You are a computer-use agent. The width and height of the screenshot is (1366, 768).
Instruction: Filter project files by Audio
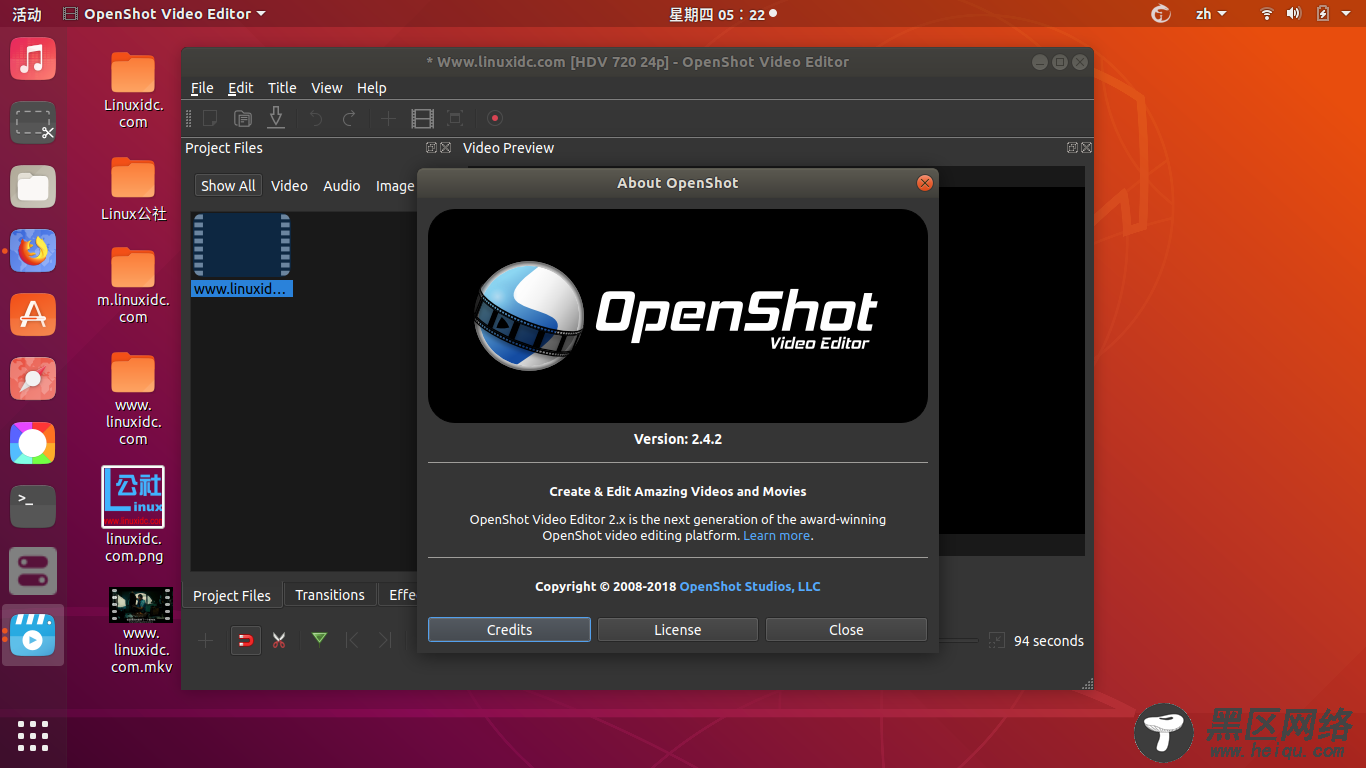point(341,185)
